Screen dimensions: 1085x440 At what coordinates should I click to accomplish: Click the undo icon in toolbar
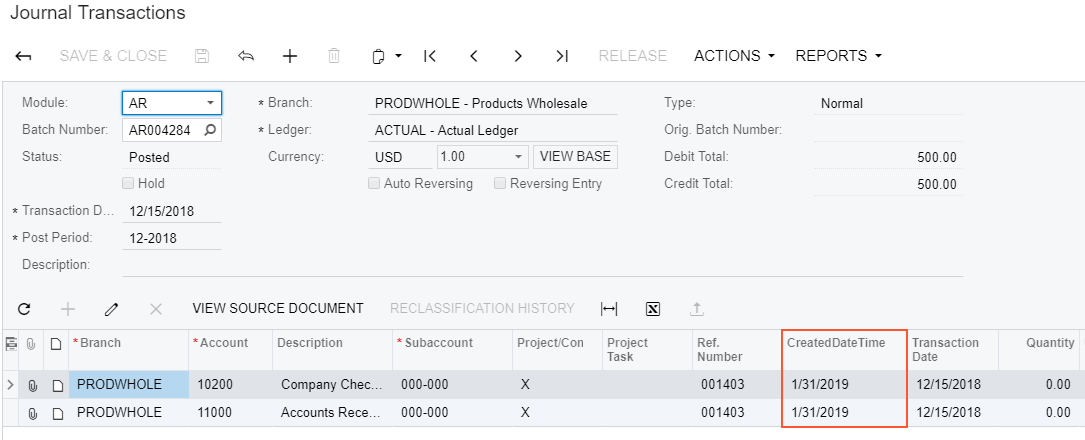[x=246, y=56]
